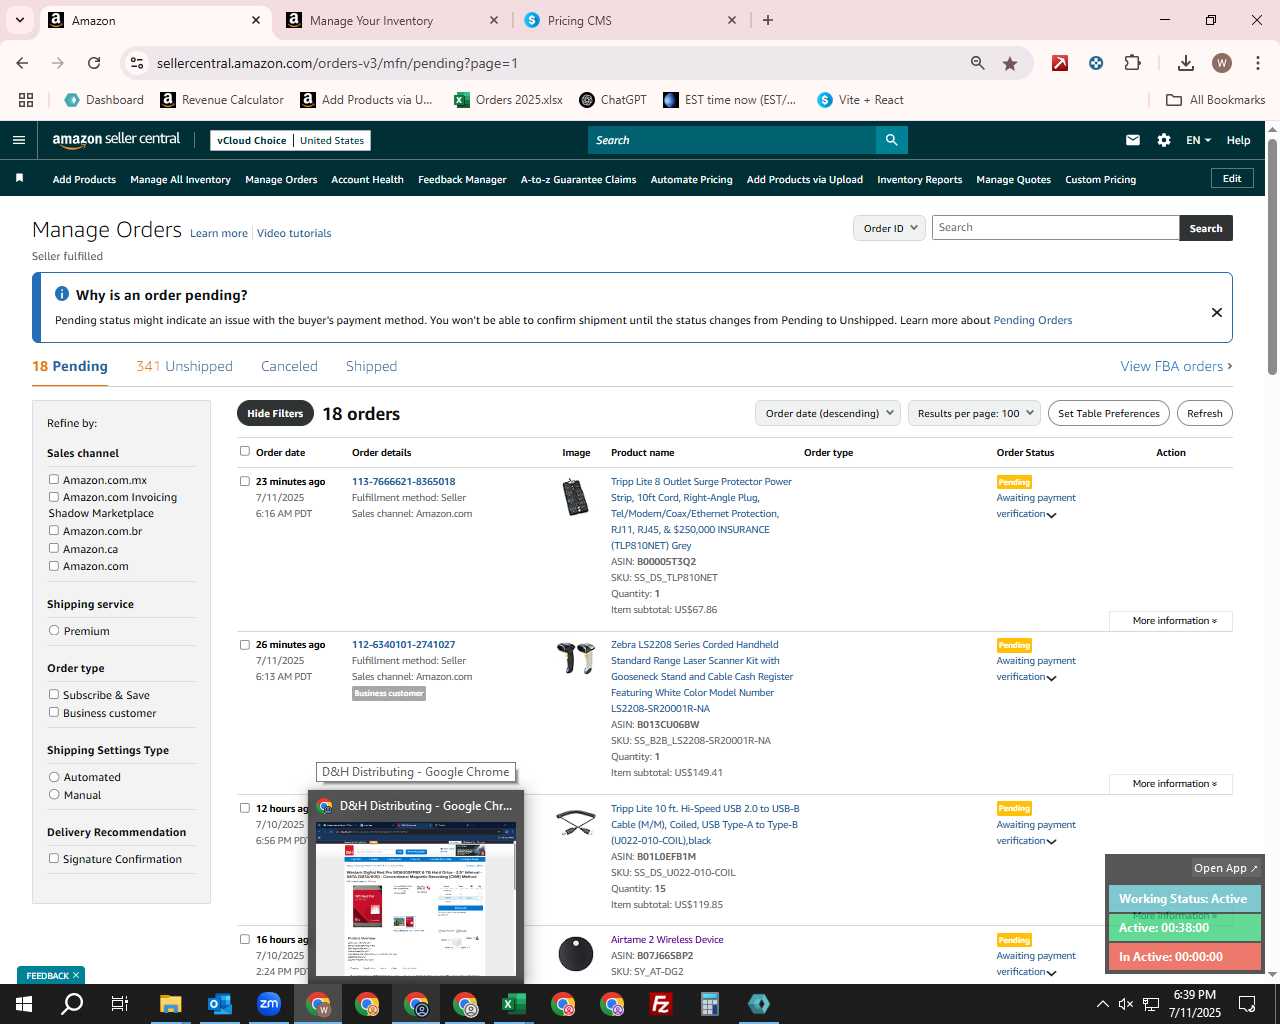
Task: Check the Amazon.ca filter
Action: pyautogui.click(x=54, y=549)
